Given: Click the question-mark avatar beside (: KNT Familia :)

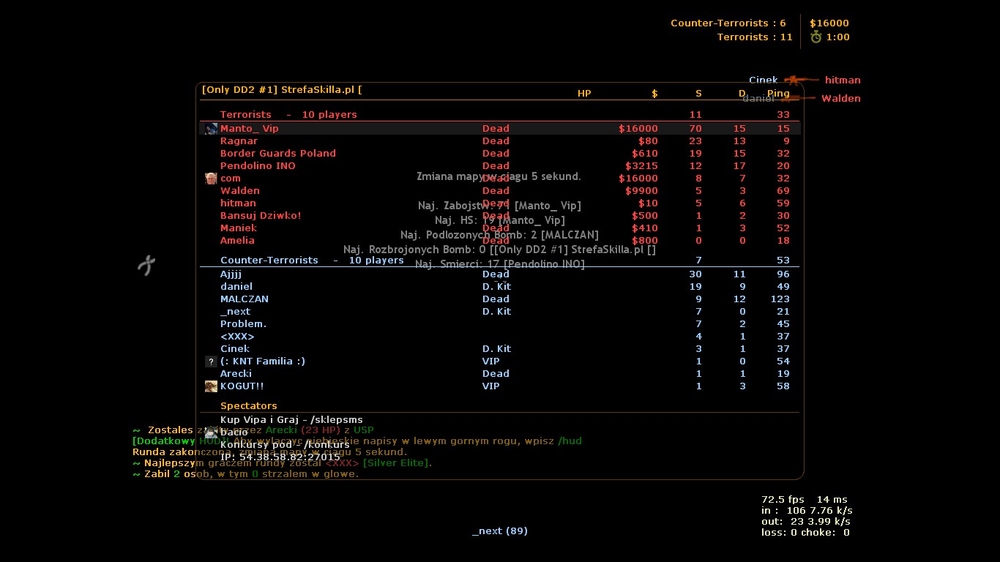Looking at the screenshot, I should click(210, 362).
